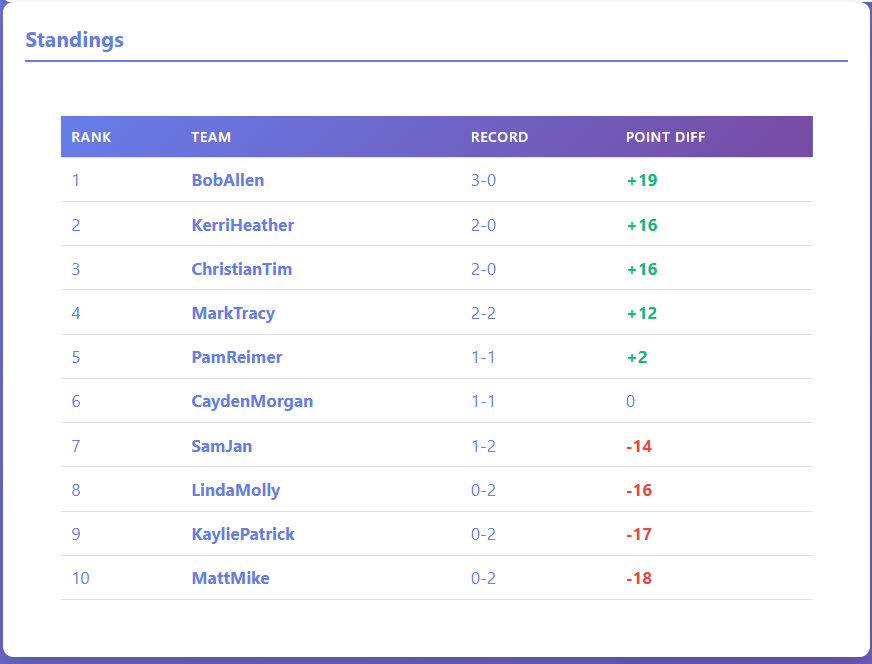The width and height of the screenshot is (872, 664).
Task: Click the LindaMolly team name
Action: coord(235,490)
